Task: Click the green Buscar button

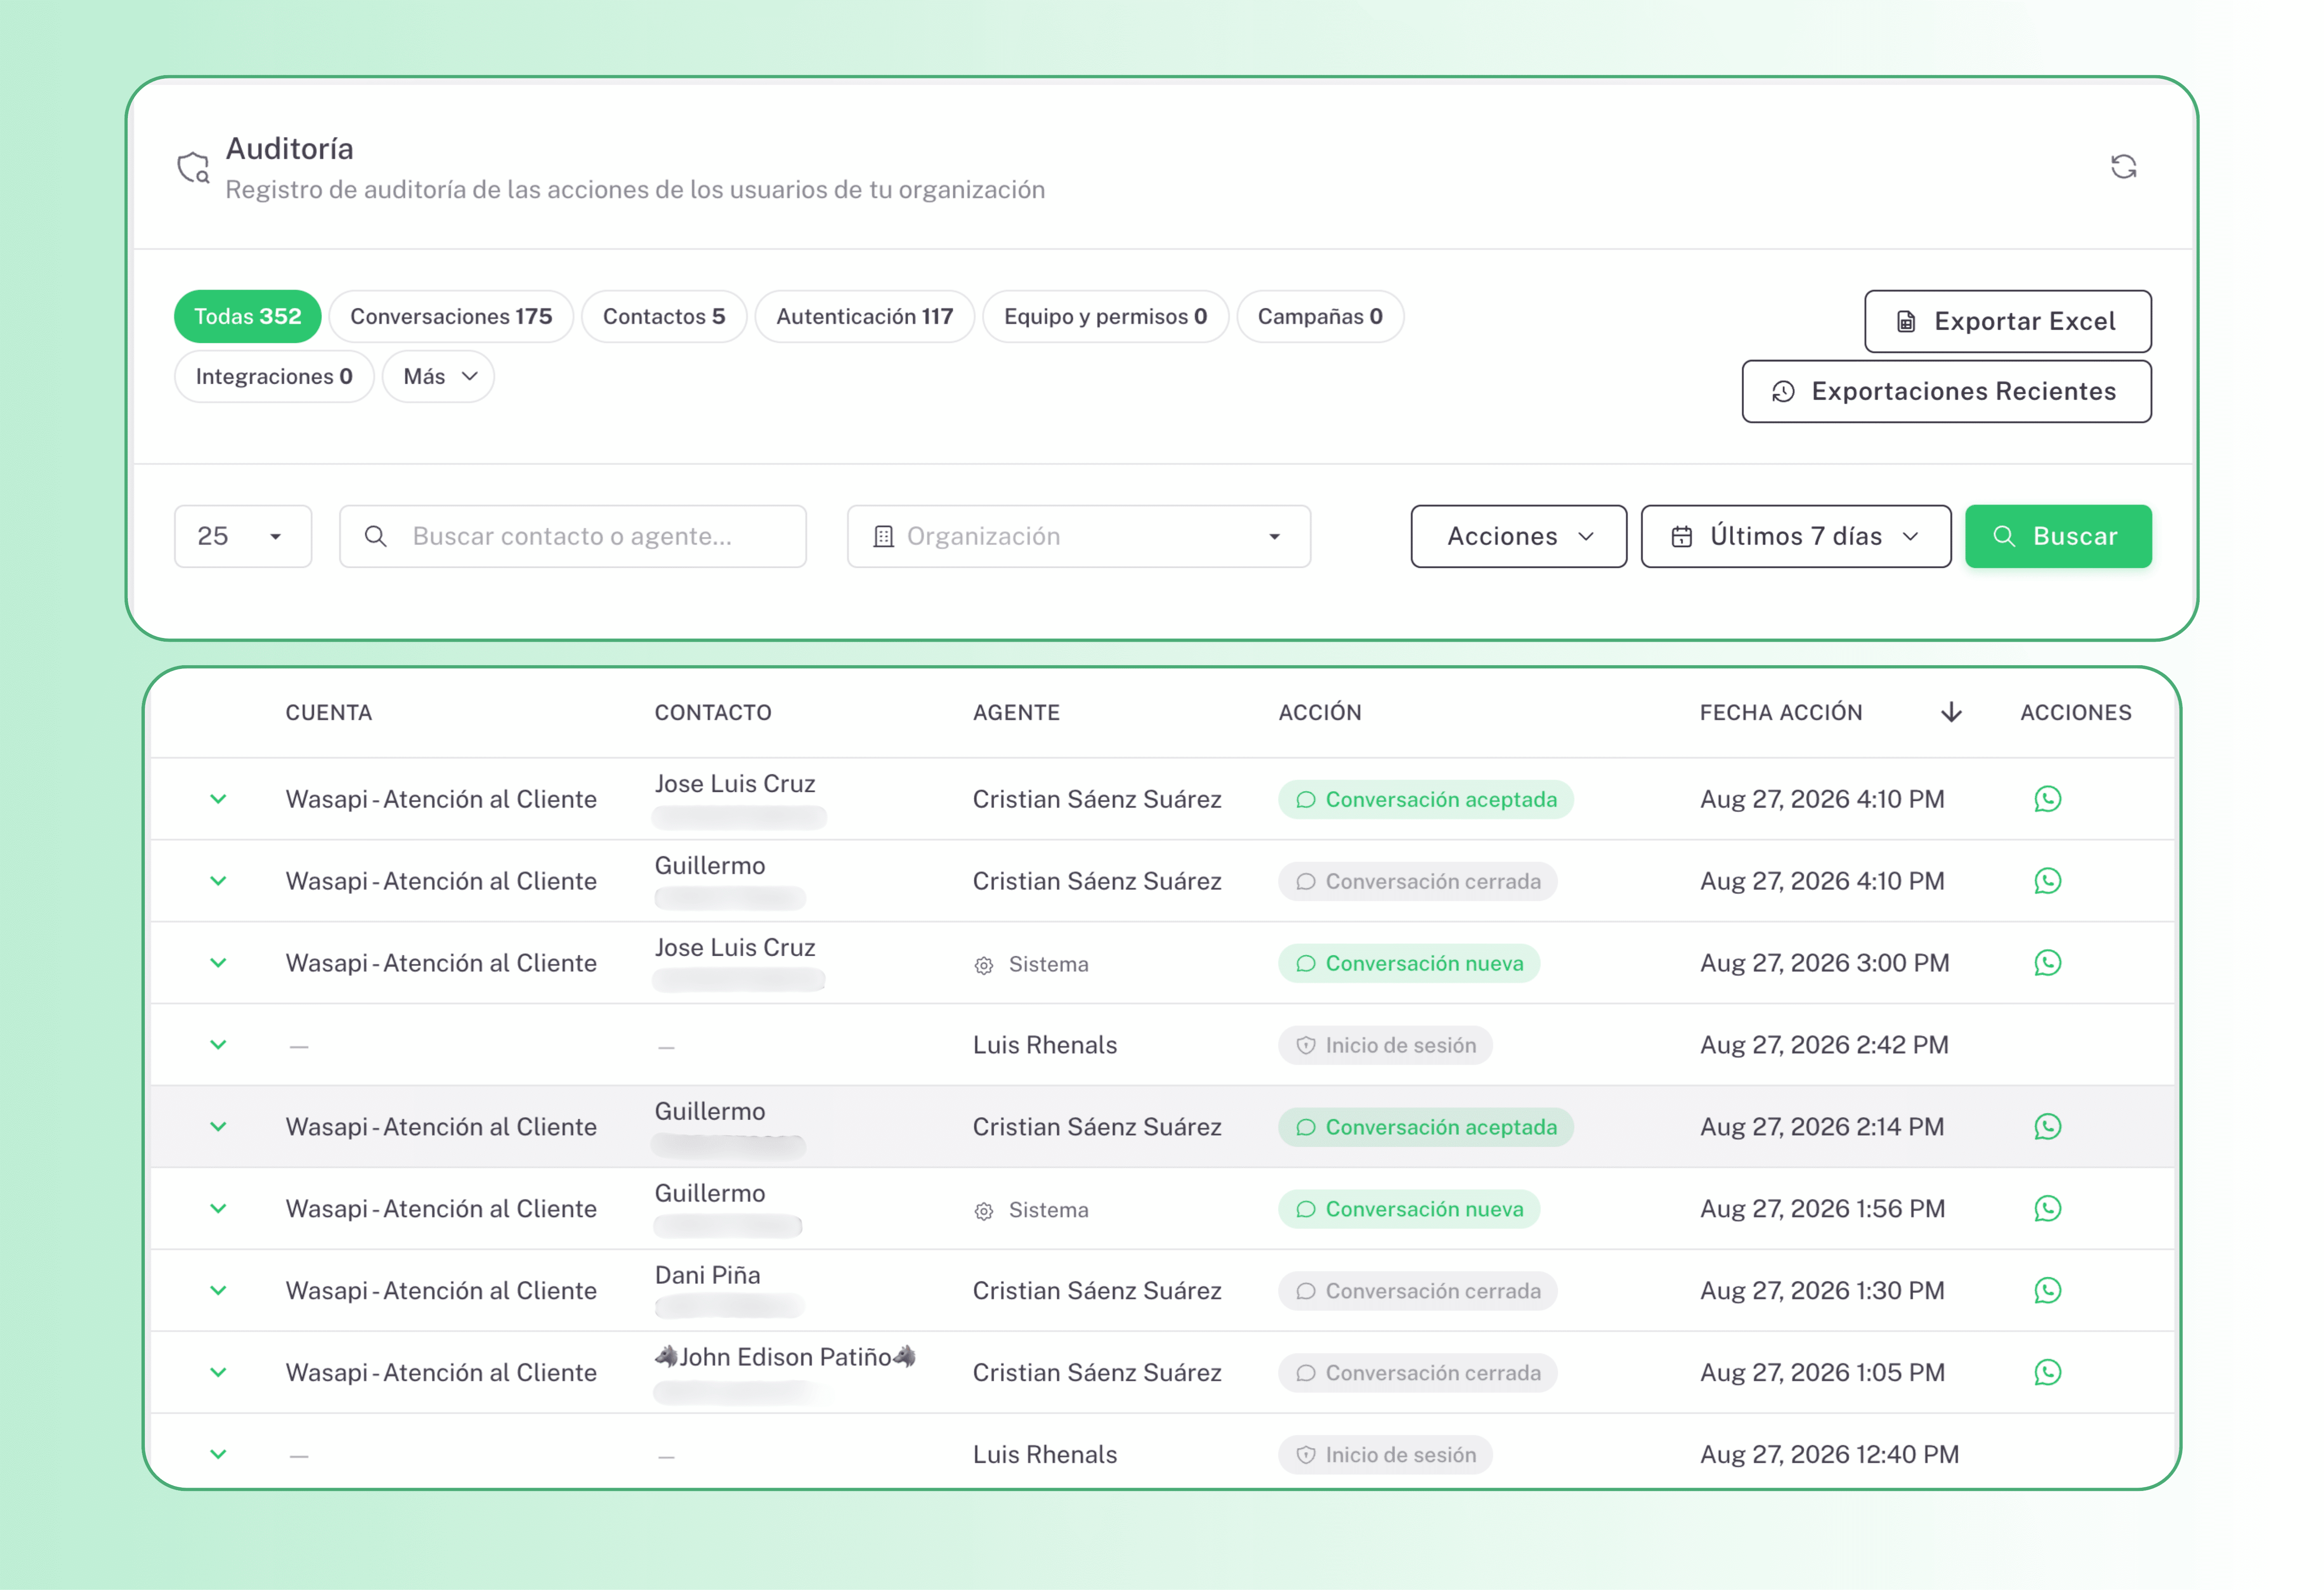Action: [x=2058, y=536]
